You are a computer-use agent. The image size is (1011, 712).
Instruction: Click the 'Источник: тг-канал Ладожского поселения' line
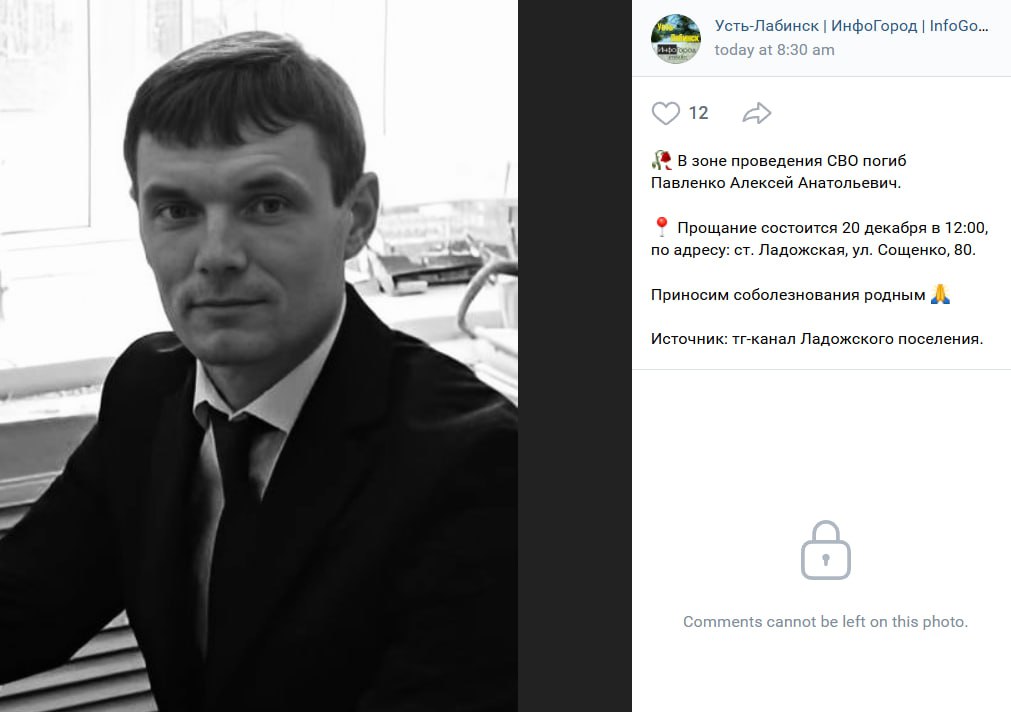817,339
